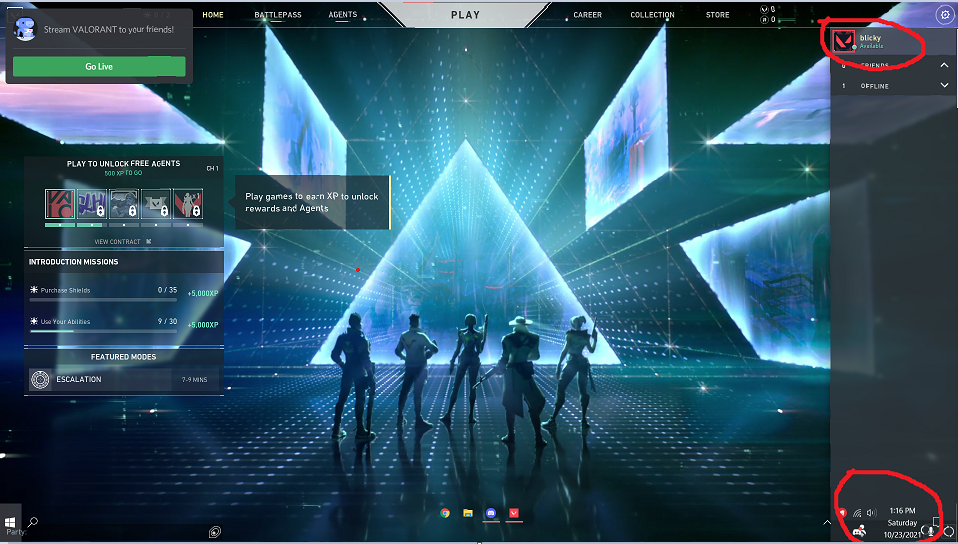Open File Explorer from the taskbar
The width and height of the screenshot is (958, 544).
point(468,513)
